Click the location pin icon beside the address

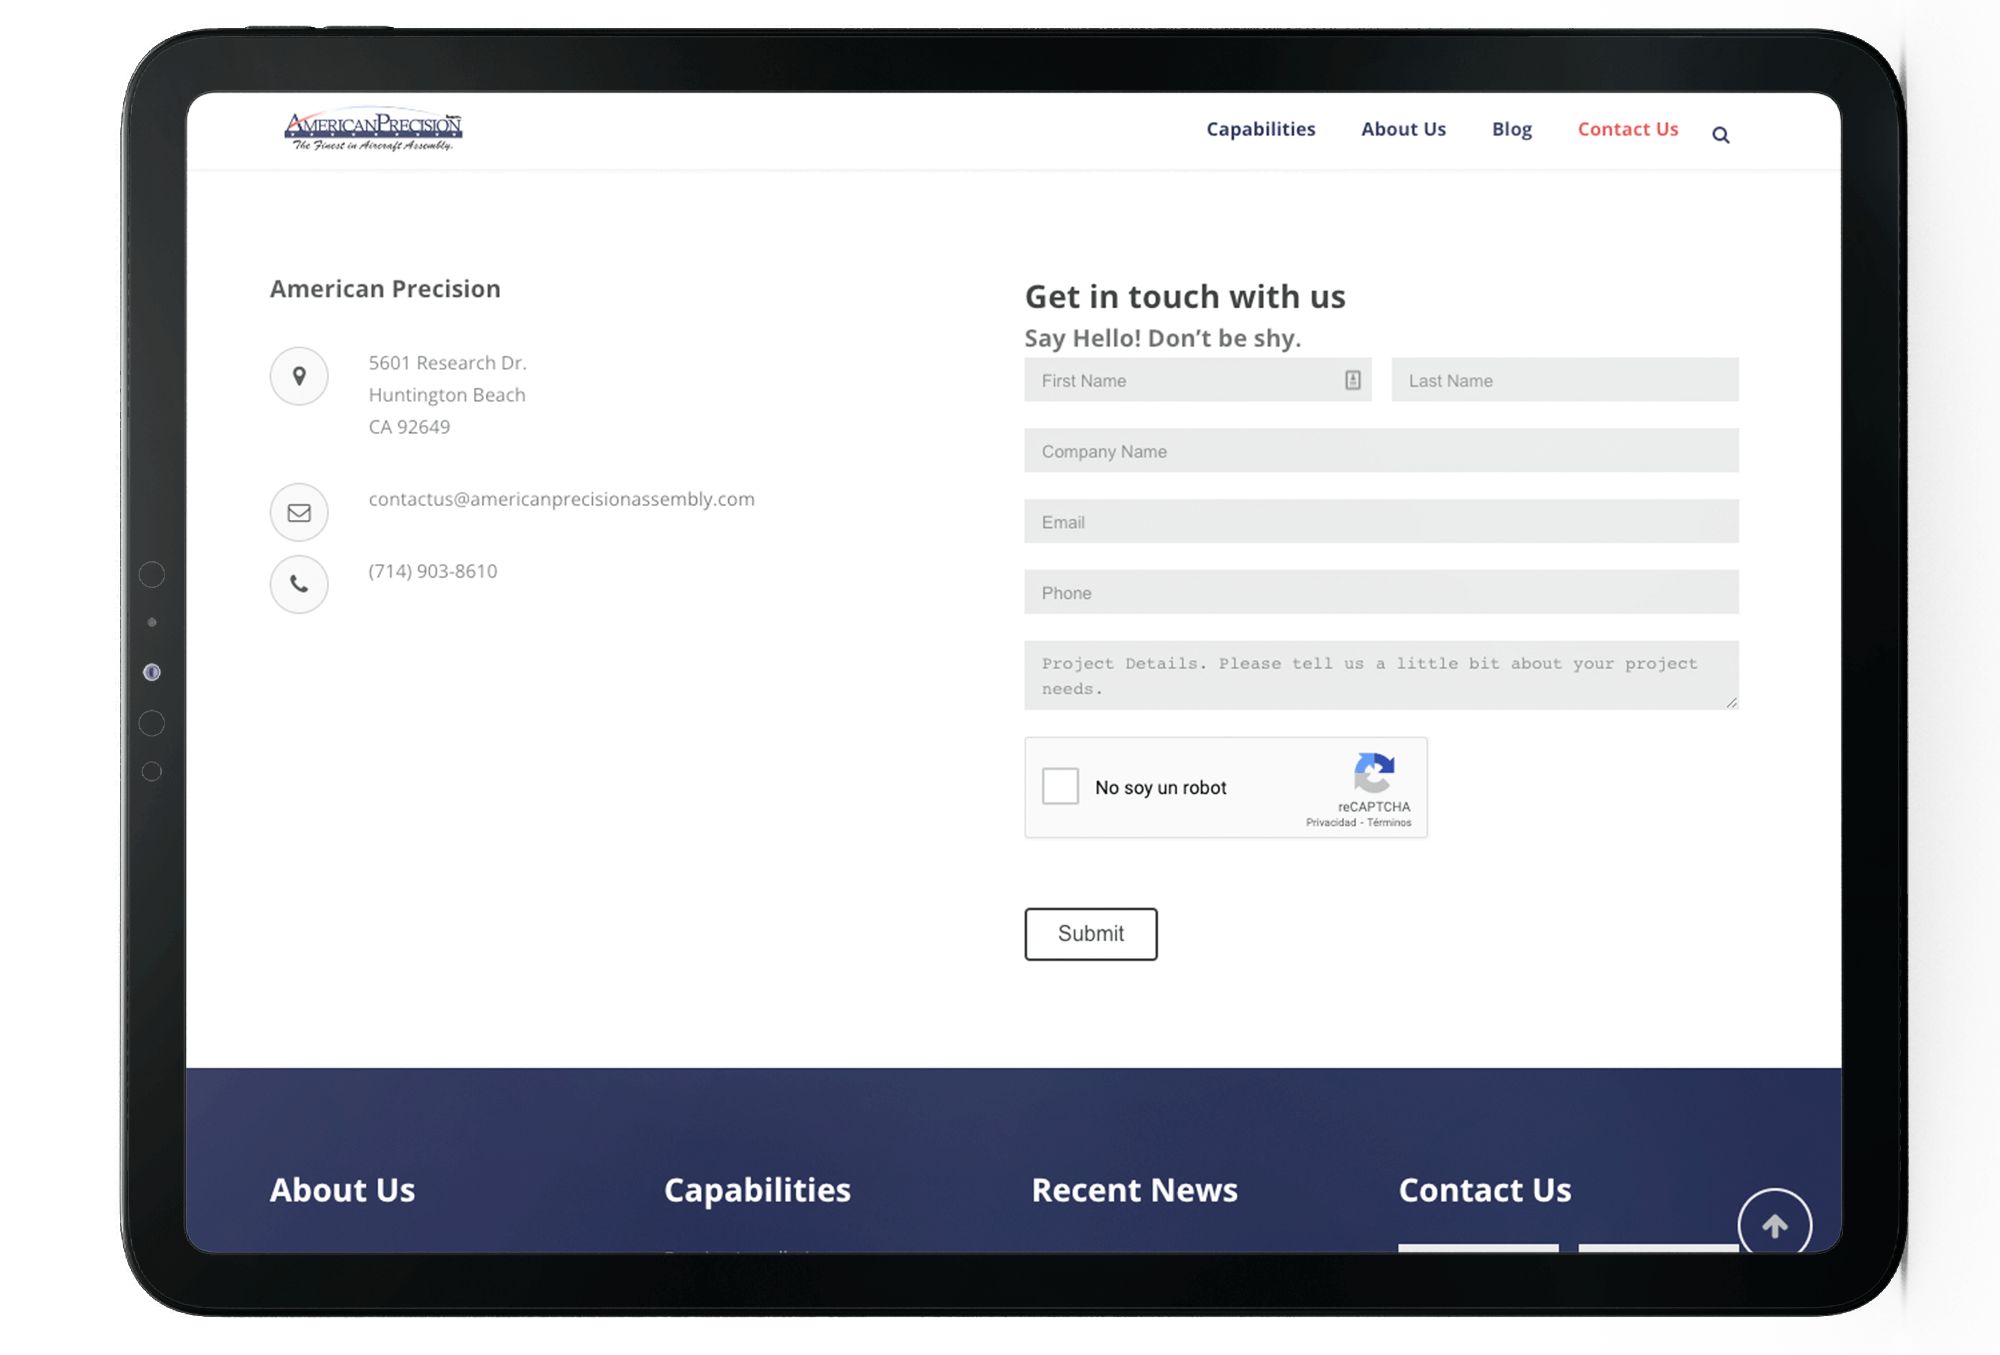pyautogui.click(x=299, y=376)
